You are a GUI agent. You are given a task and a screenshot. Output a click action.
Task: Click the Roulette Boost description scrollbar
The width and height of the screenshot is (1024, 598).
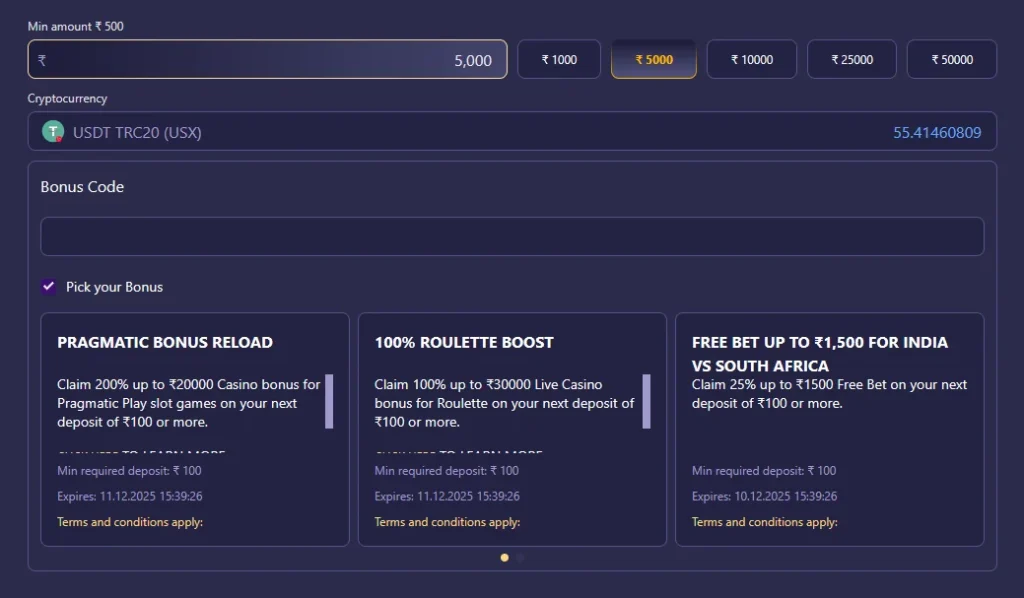tap(646, 401)
